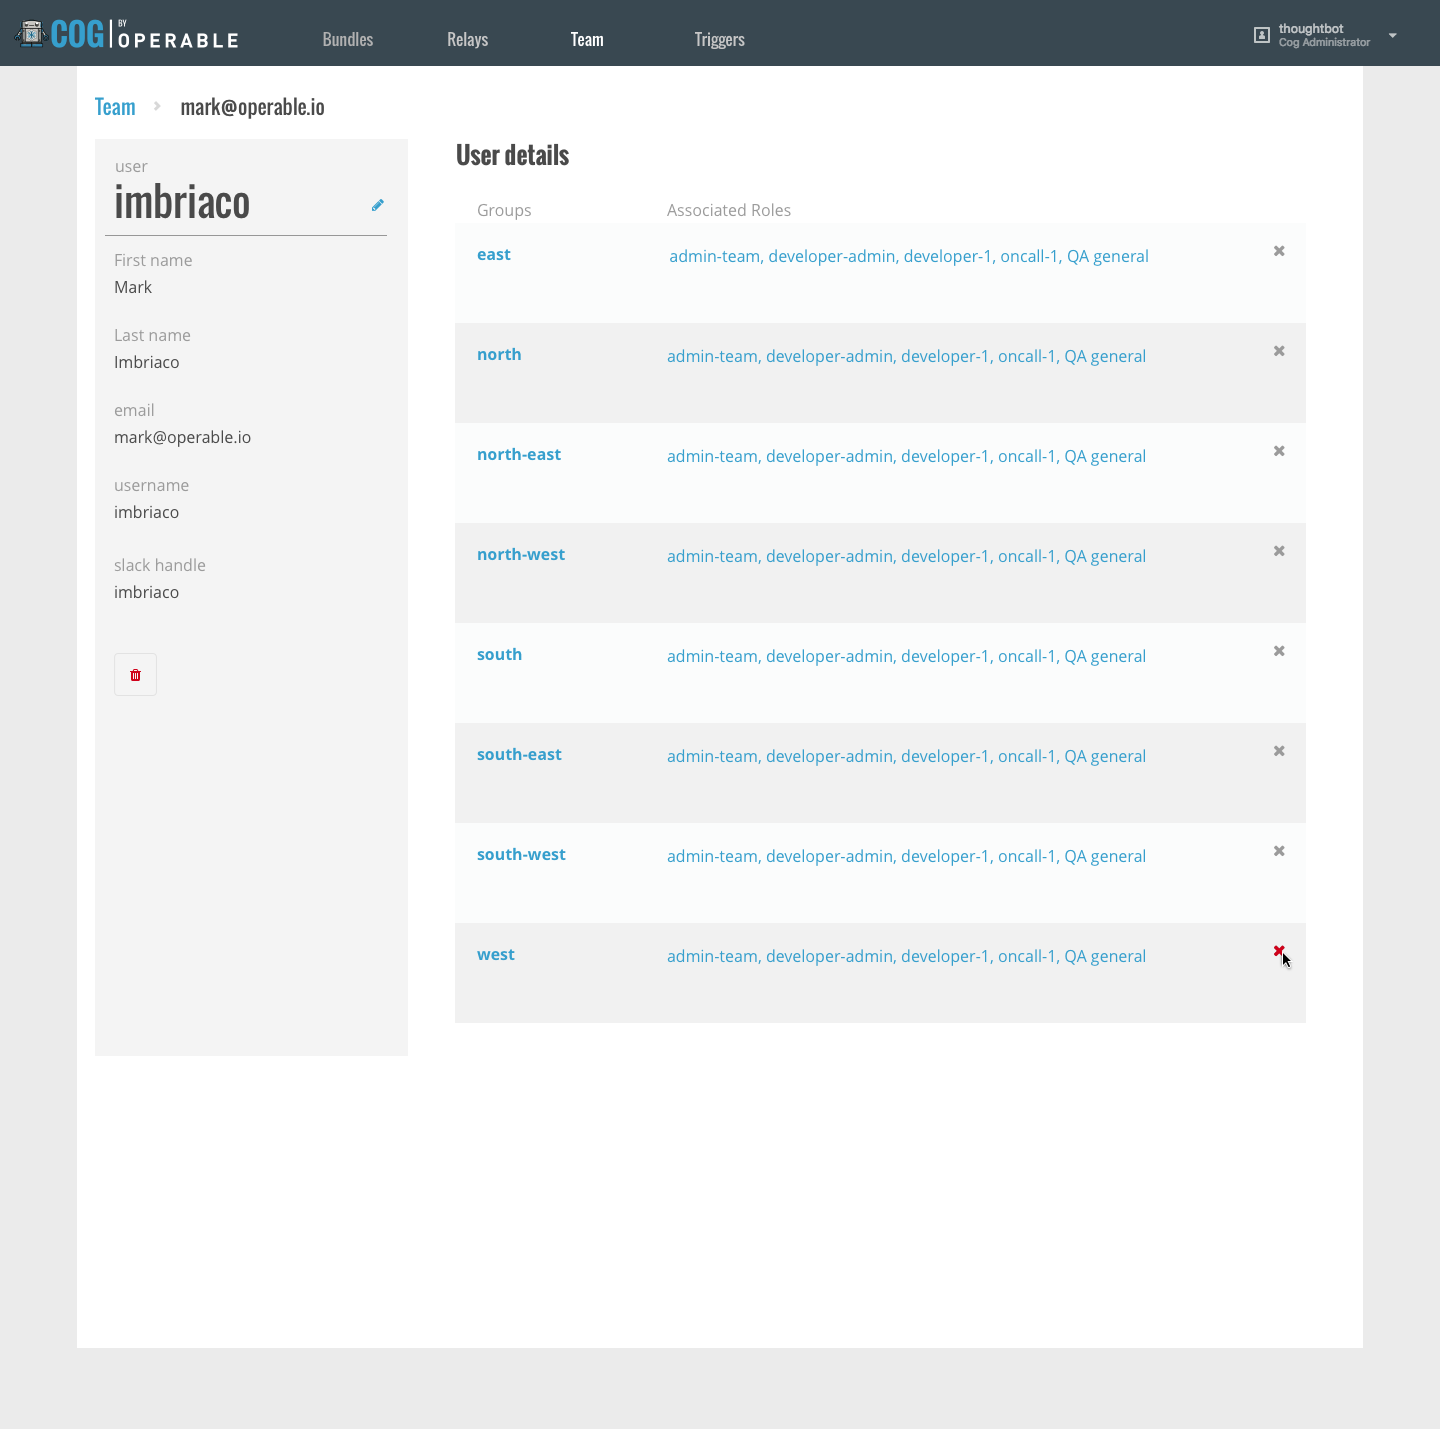Click the Team breadcrumb link
This screenshot has width=1440, height=1429.
[x=115, y=107]
